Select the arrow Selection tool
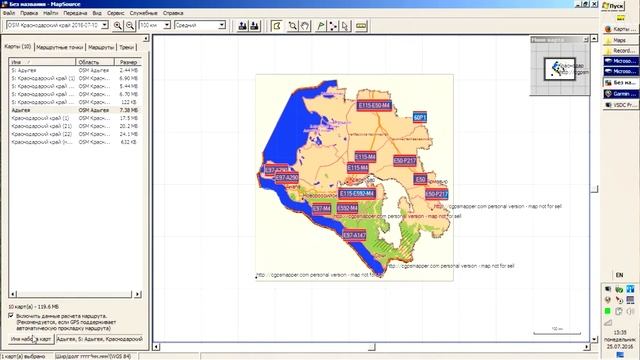The height and width of the screenshot is (360, 640). click(x=345, y=26)
